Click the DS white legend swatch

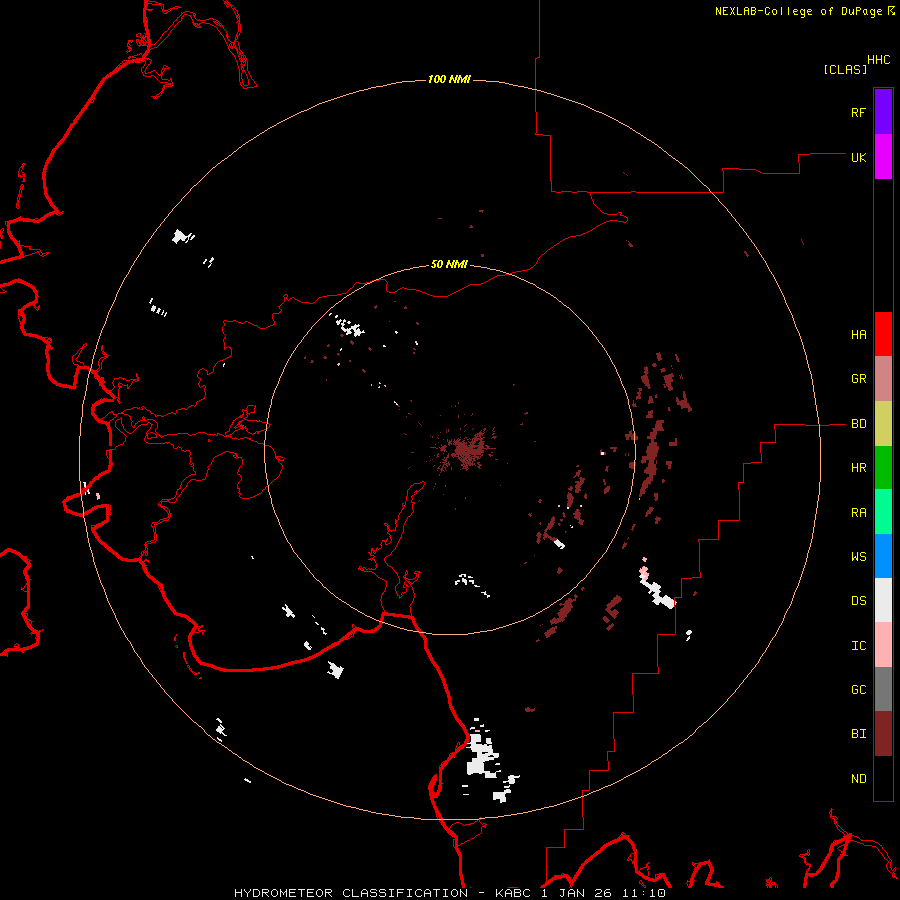[x=883, y=600]
